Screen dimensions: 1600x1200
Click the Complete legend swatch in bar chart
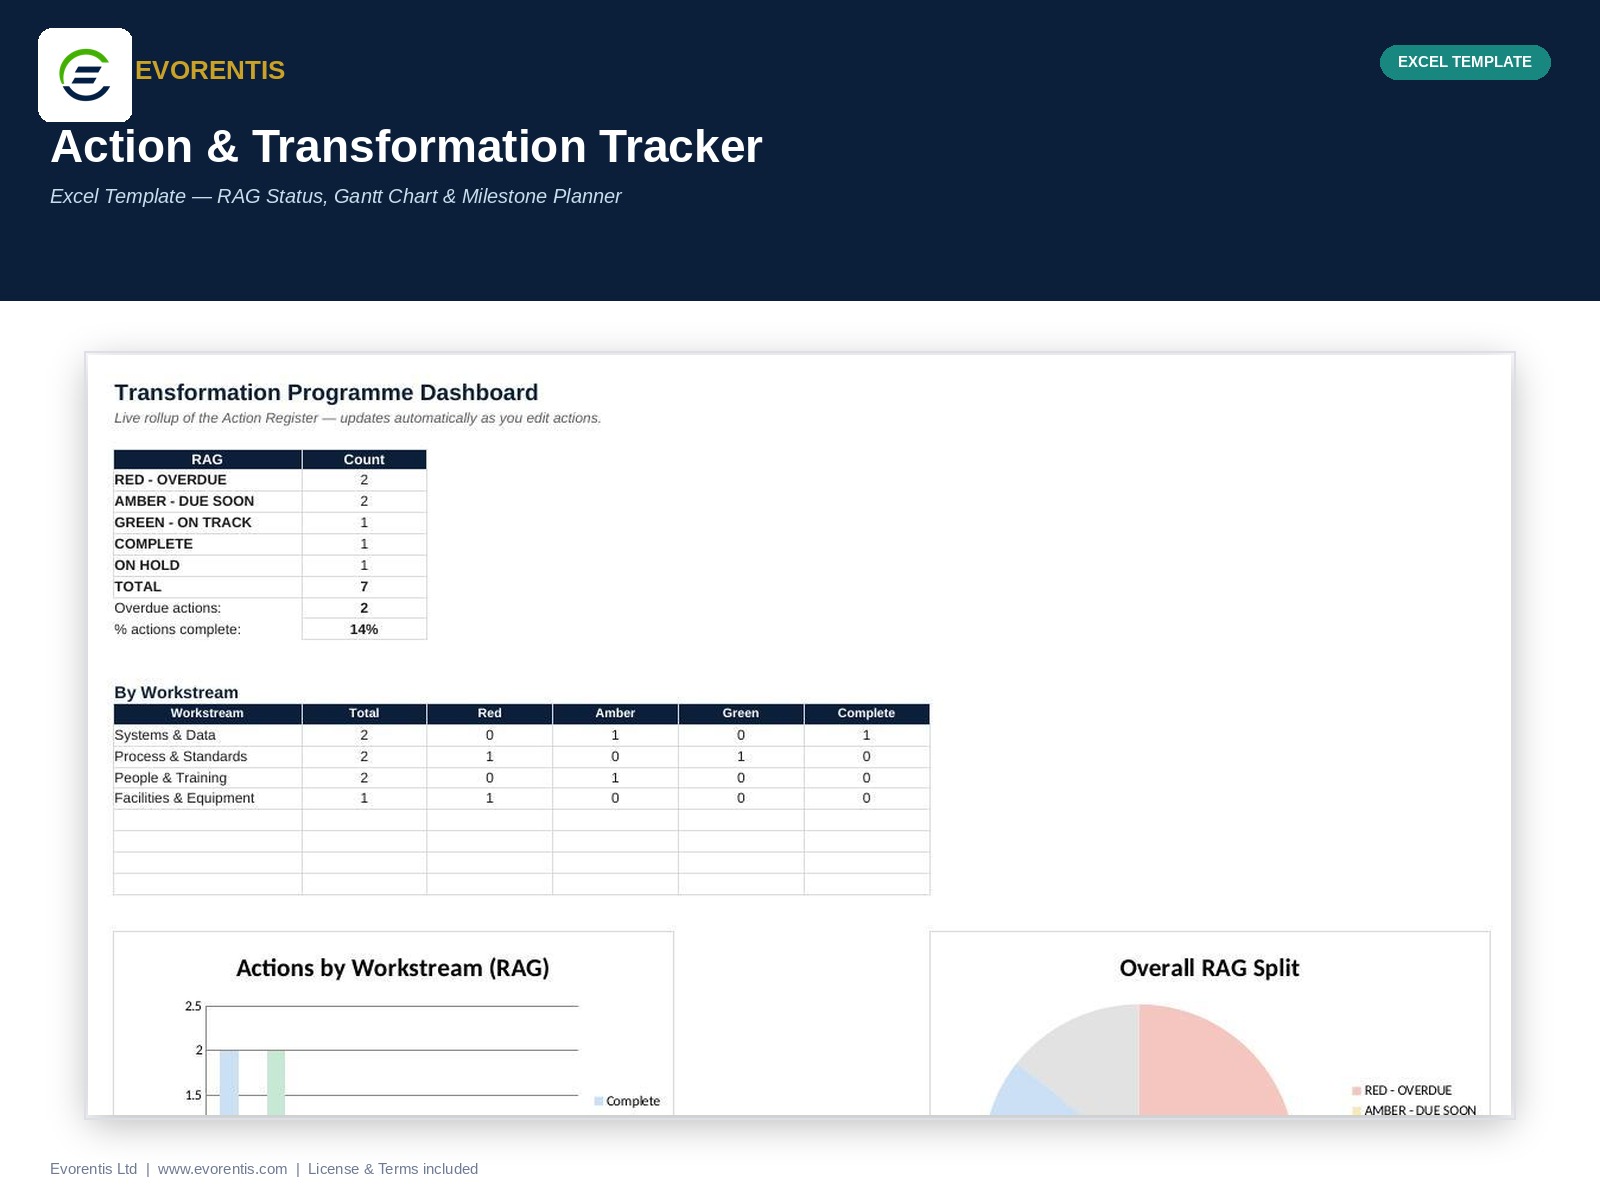pos(599,1101)
